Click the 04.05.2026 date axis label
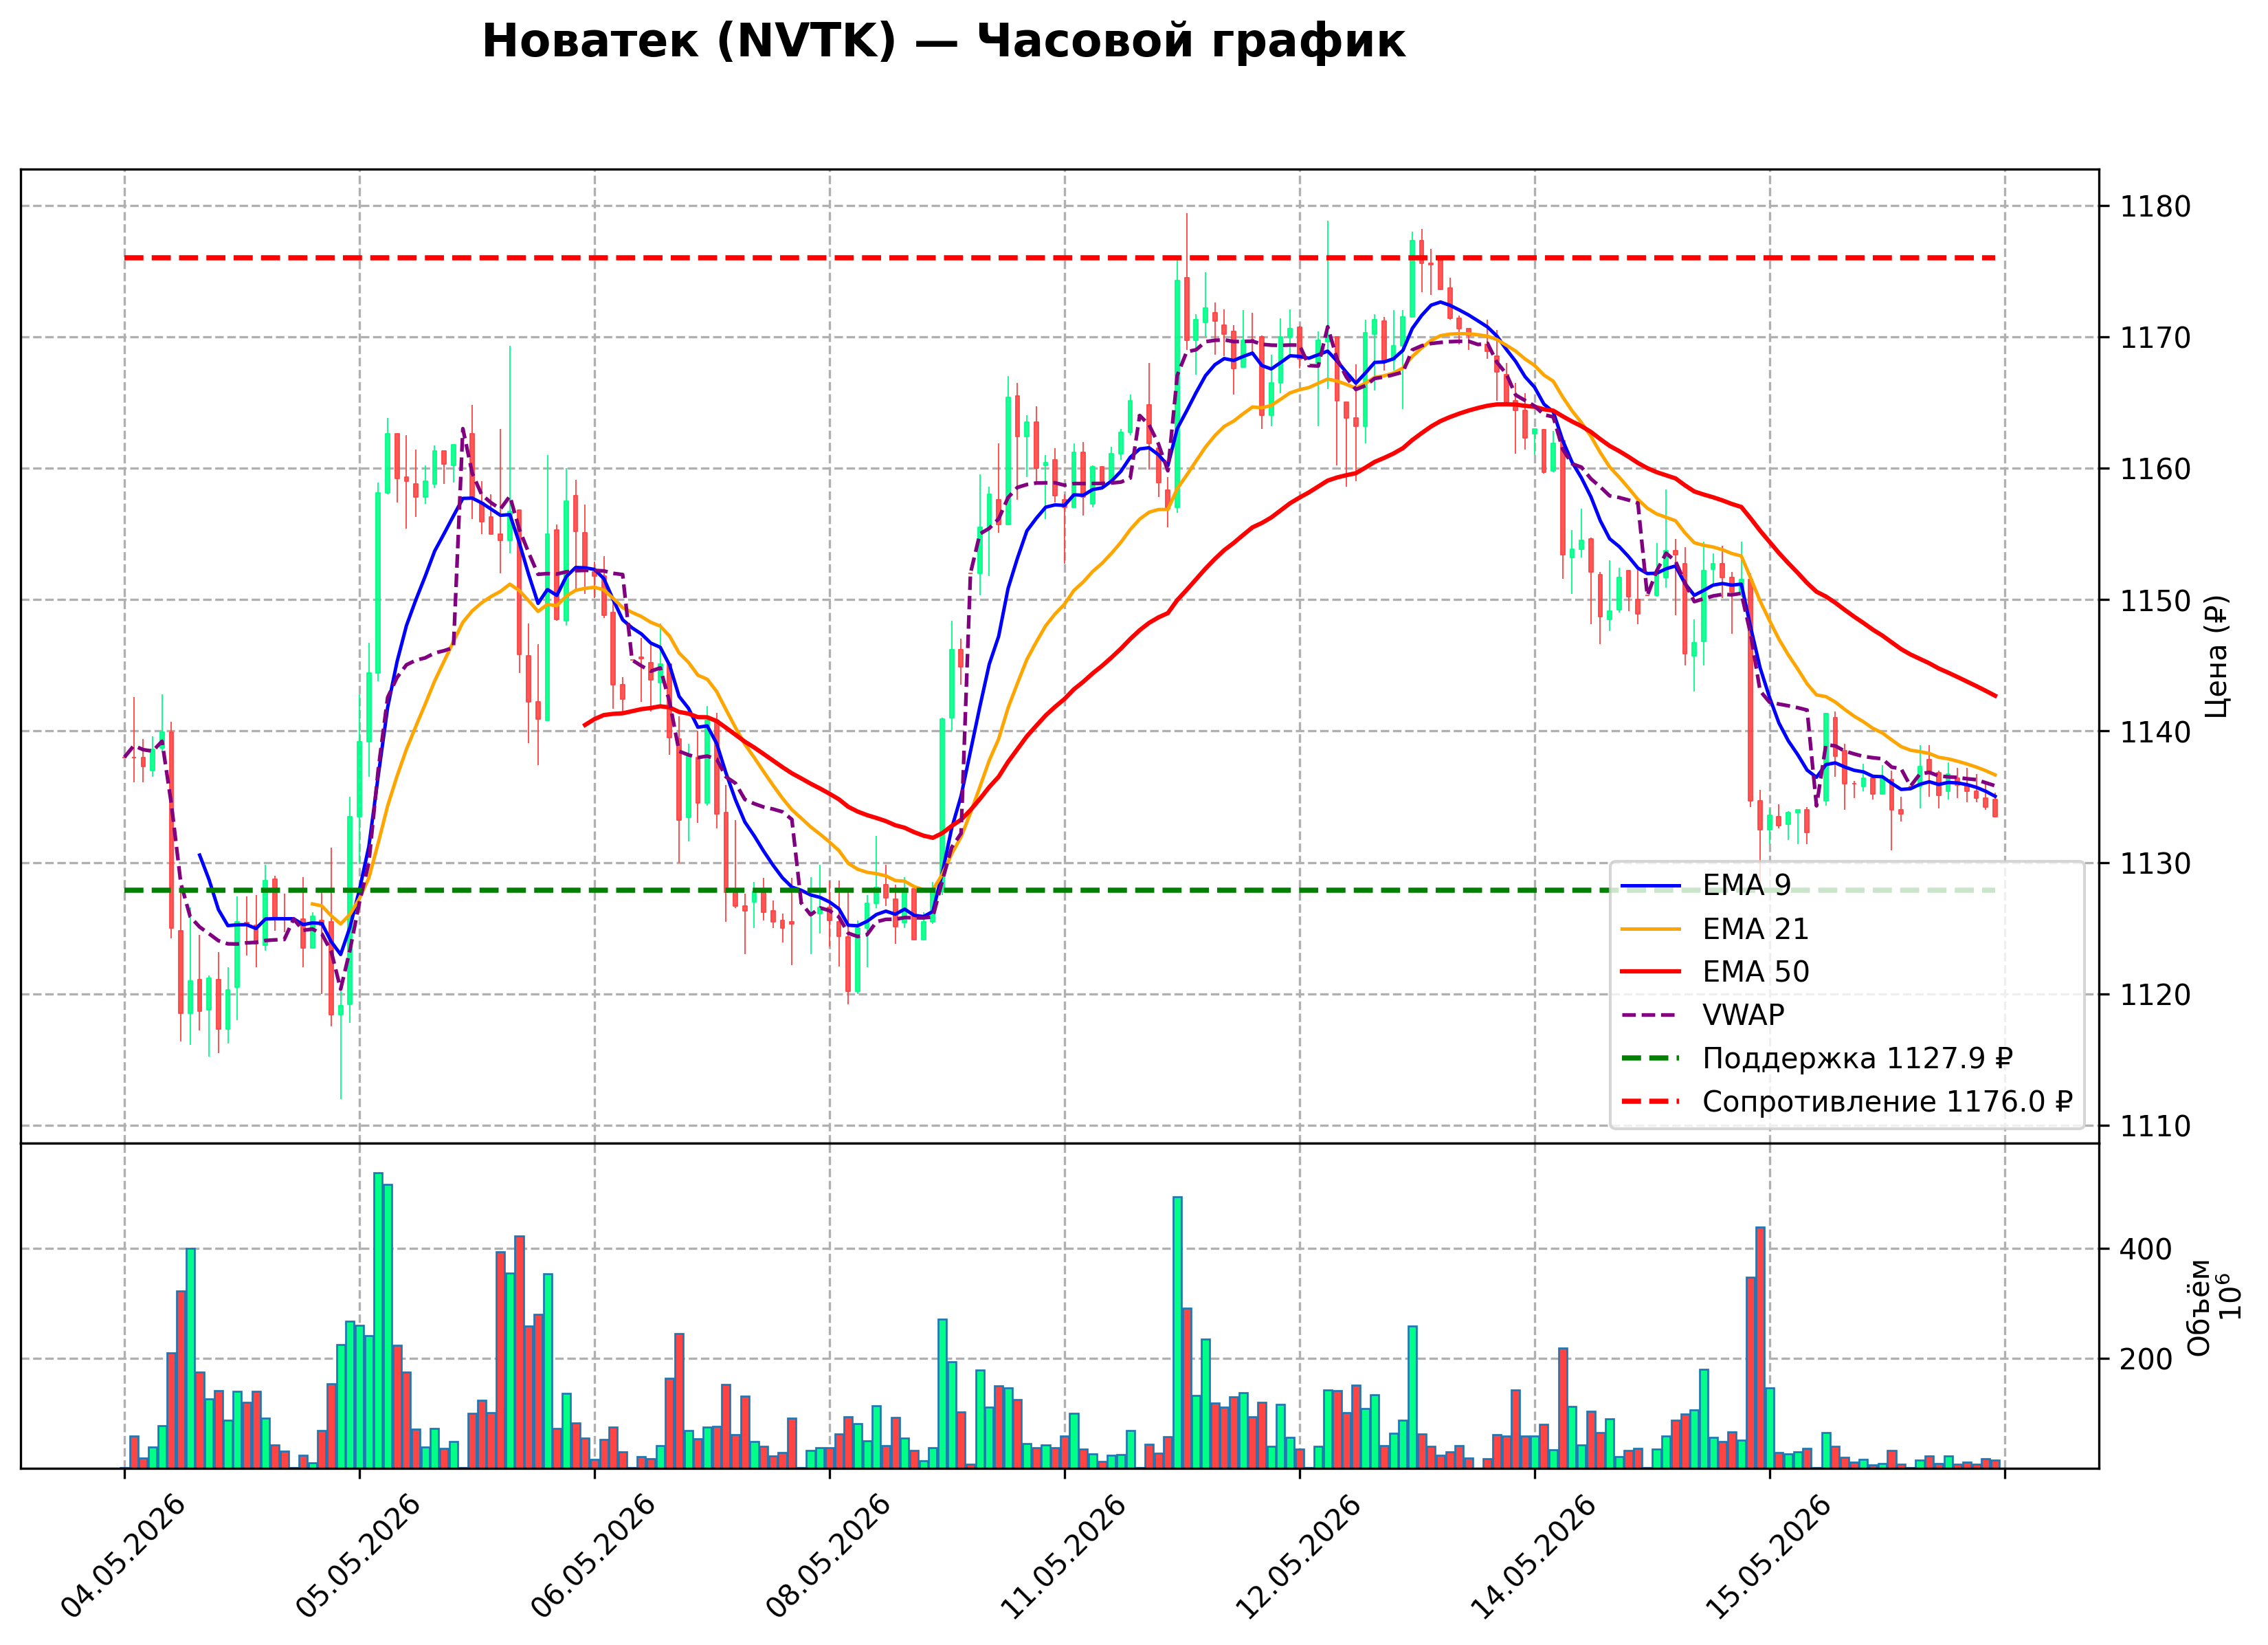 click(123, 1556)
